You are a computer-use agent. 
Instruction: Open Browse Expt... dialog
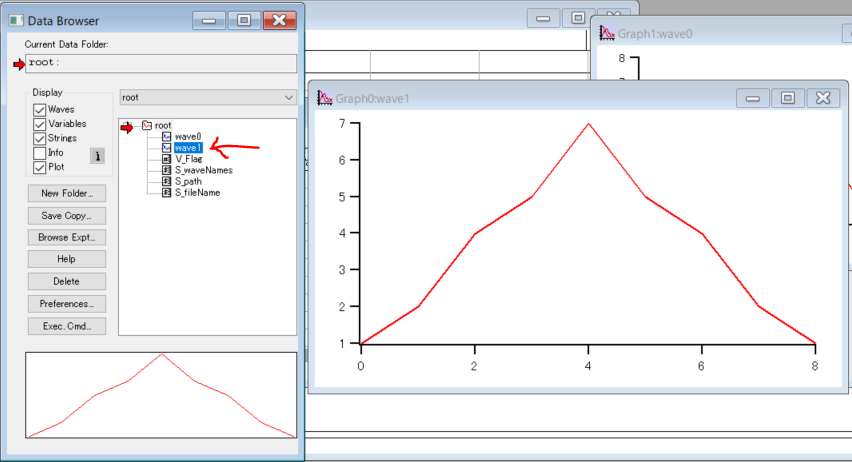[x=67, y=237]
